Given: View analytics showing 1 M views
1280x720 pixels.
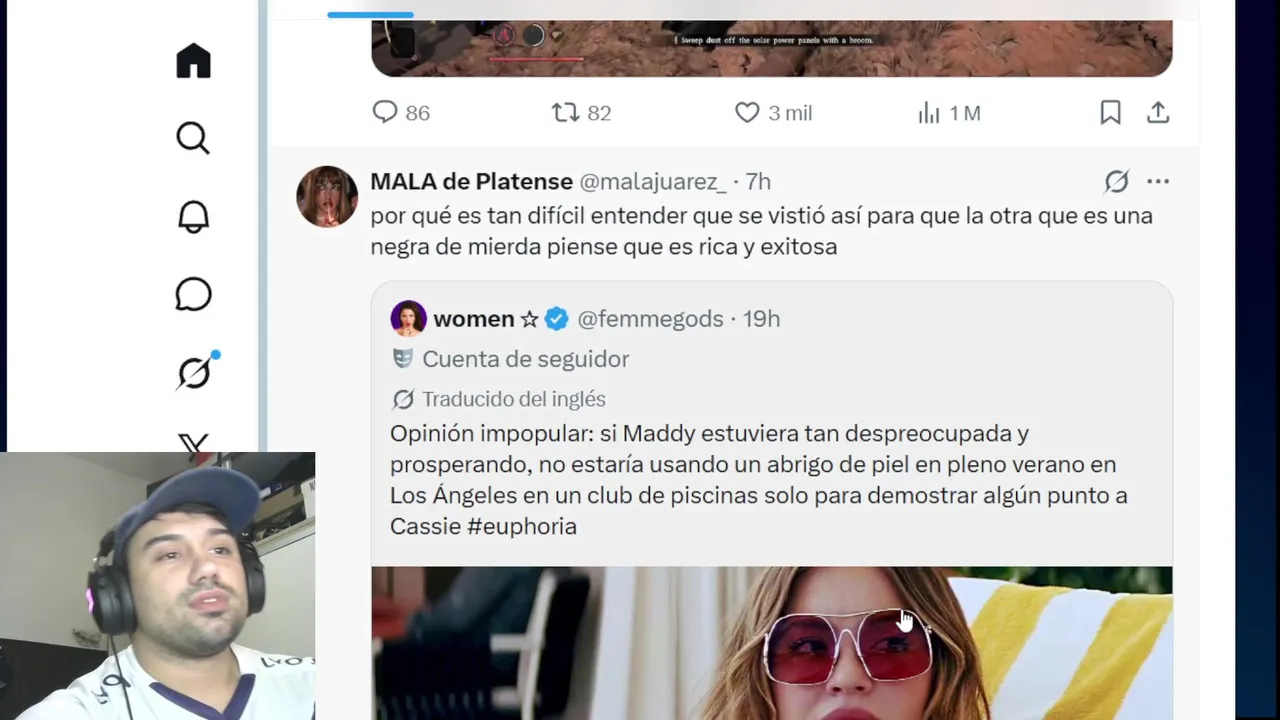Looking at the screenshot, I should (x=948, y=113).
